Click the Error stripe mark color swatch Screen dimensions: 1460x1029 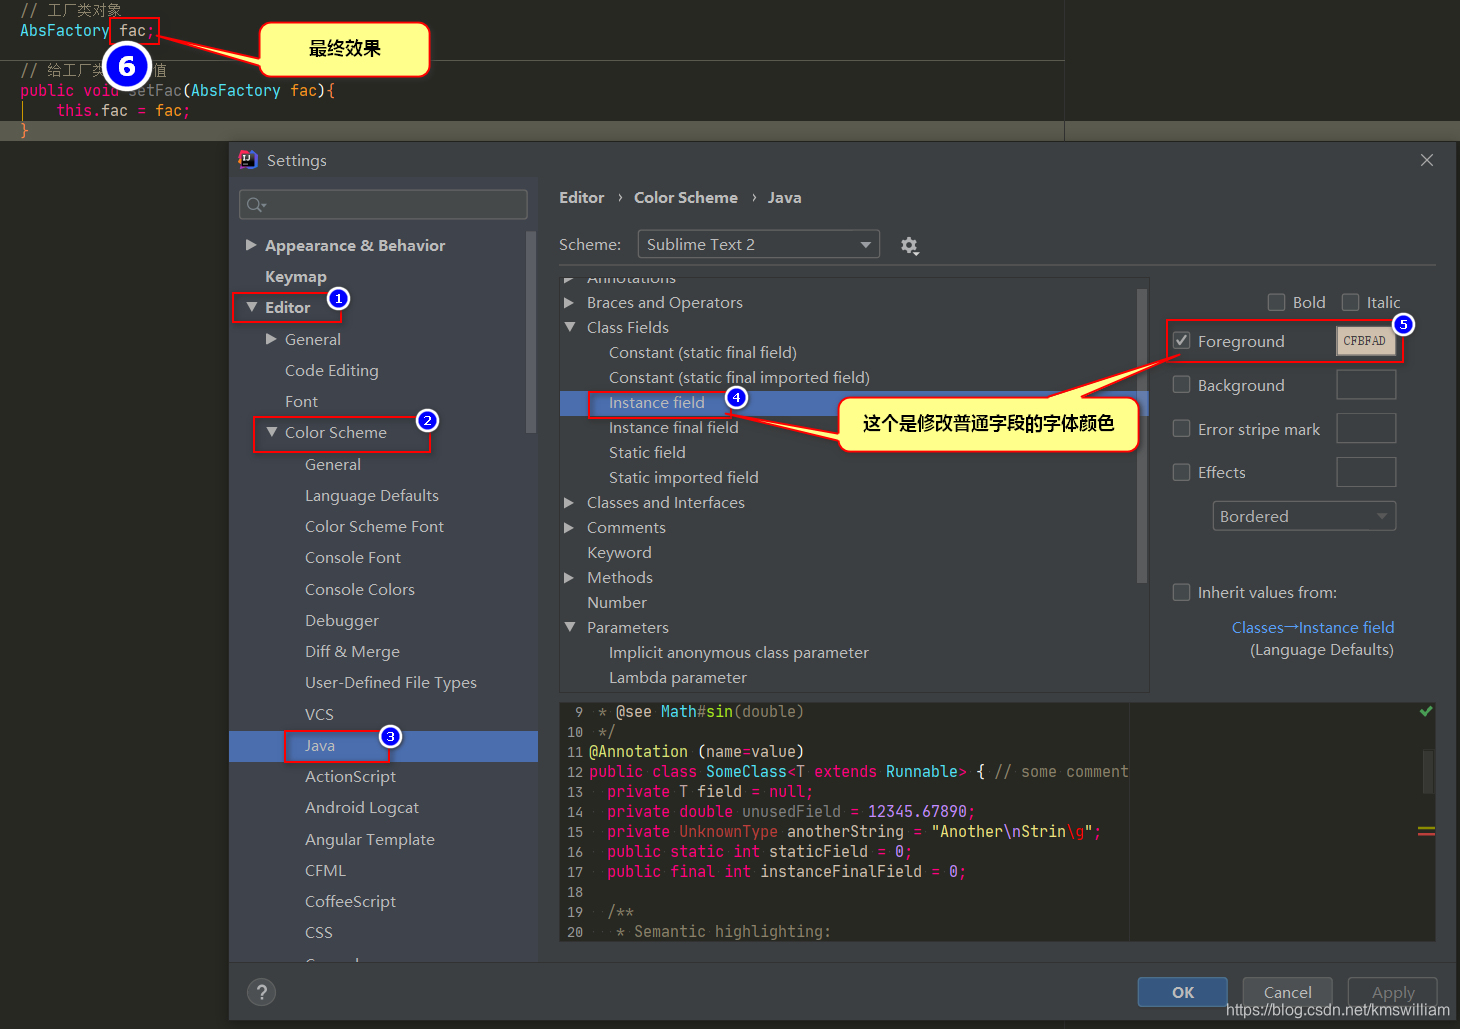[1366, 429]
